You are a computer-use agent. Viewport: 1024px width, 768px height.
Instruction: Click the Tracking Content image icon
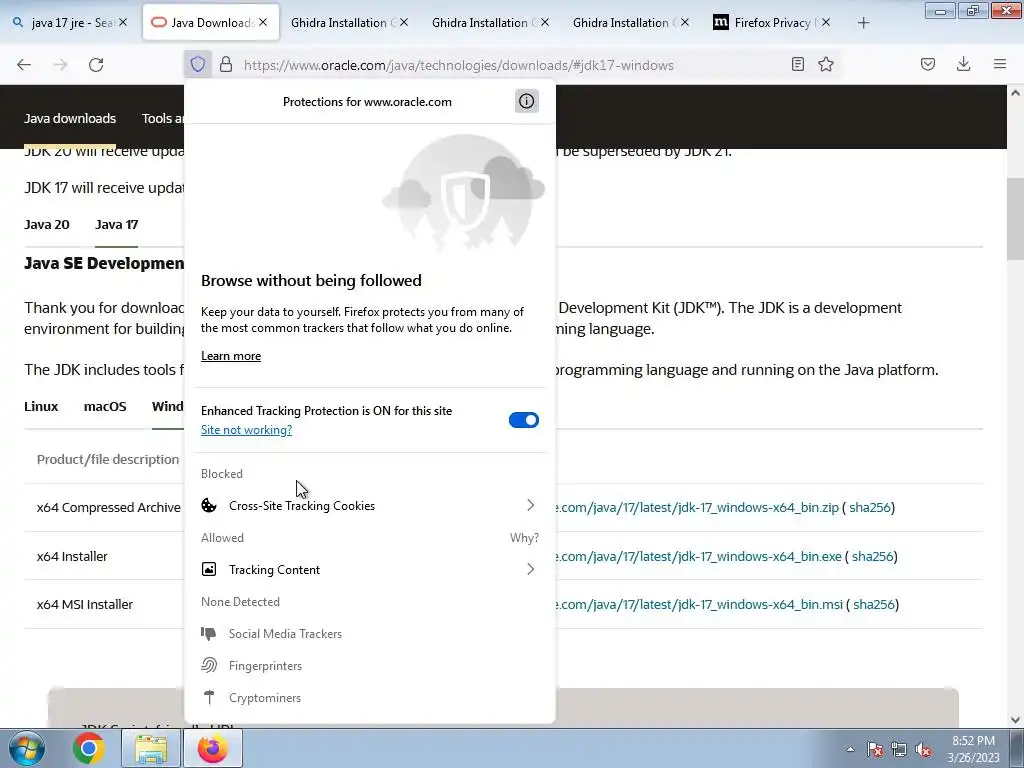coord(209,569)
